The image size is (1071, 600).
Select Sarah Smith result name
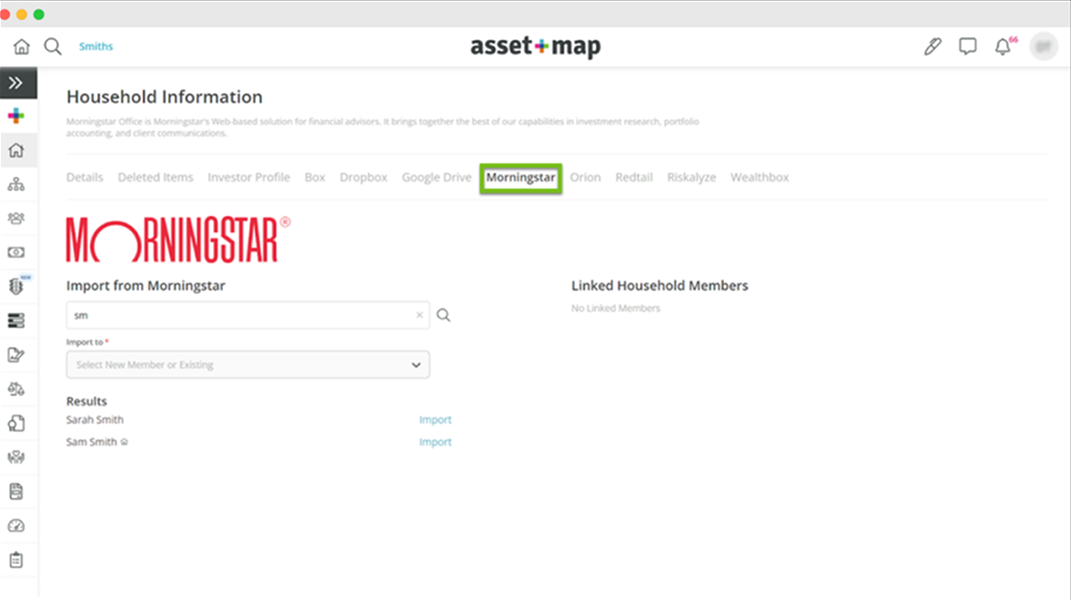tap(95, 420)
